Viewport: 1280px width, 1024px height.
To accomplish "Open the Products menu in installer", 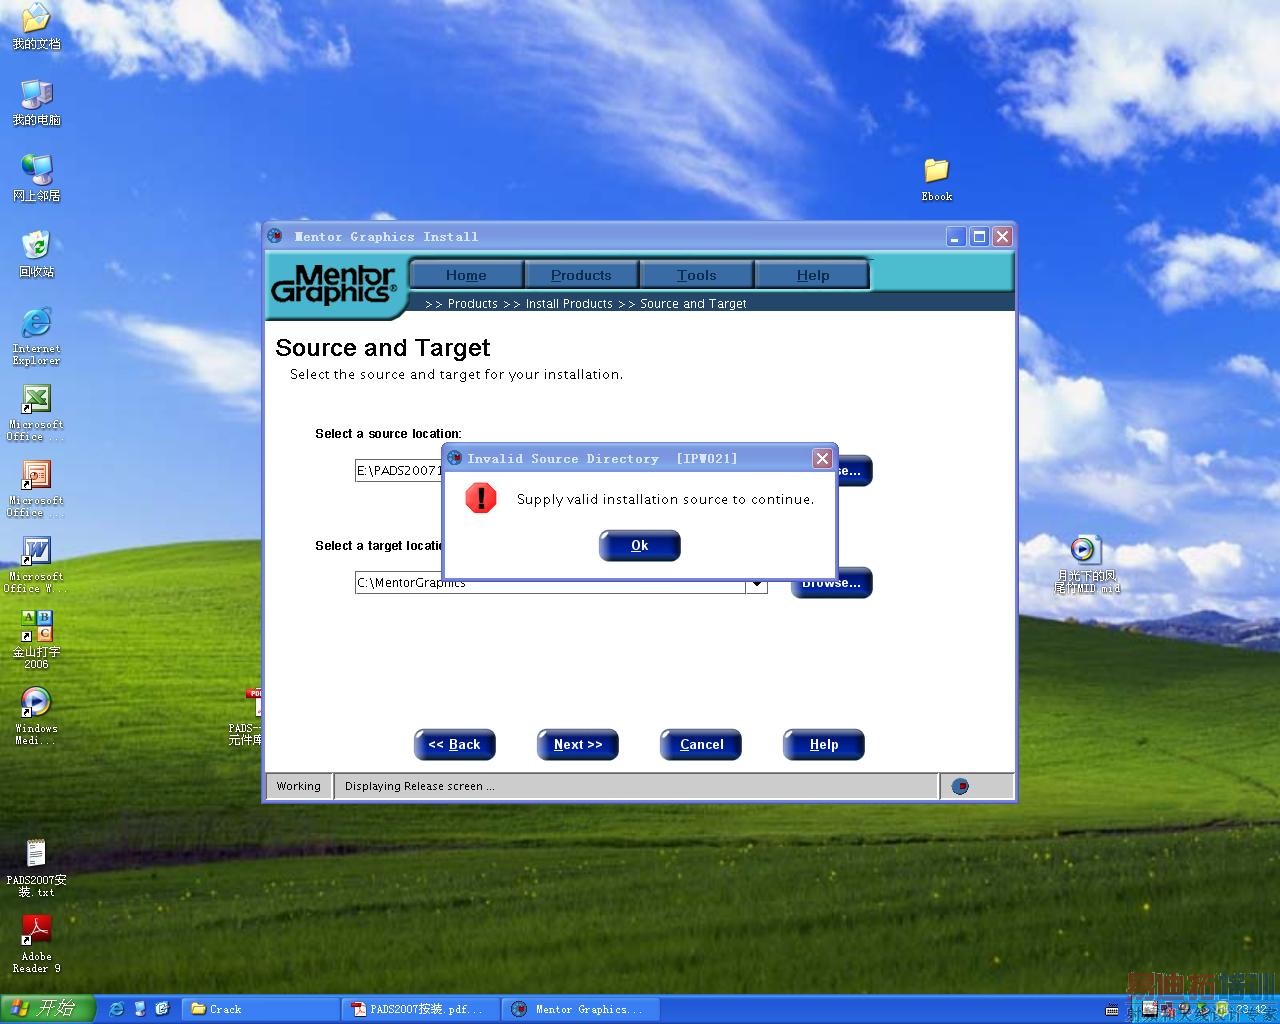I will tap(581, 275).
